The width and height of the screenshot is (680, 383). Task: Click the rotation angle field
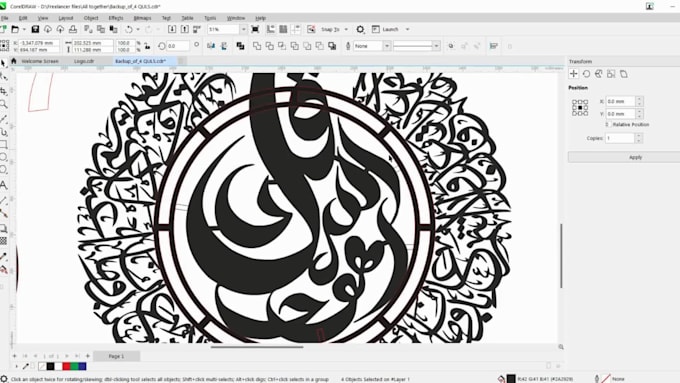pos(177,46)
